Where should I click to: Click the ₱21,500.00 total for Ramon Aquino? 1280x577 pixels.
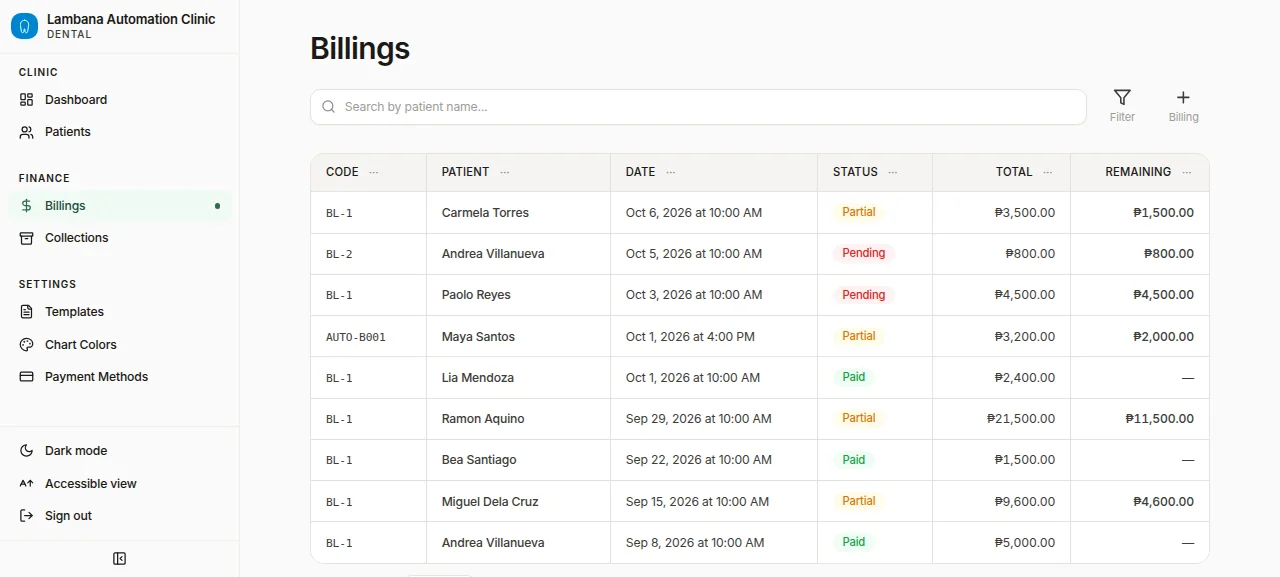[x=1021, y=419]
